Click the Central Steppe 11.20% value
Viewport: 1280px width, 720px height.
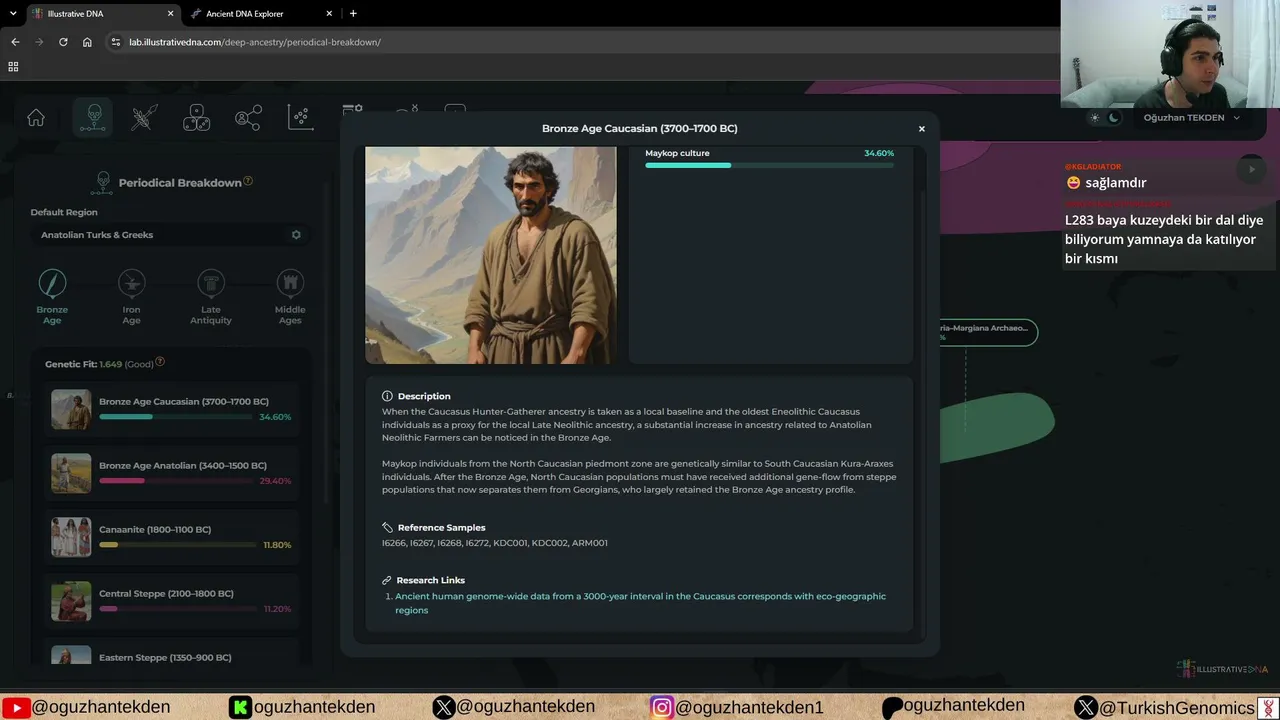277,609
